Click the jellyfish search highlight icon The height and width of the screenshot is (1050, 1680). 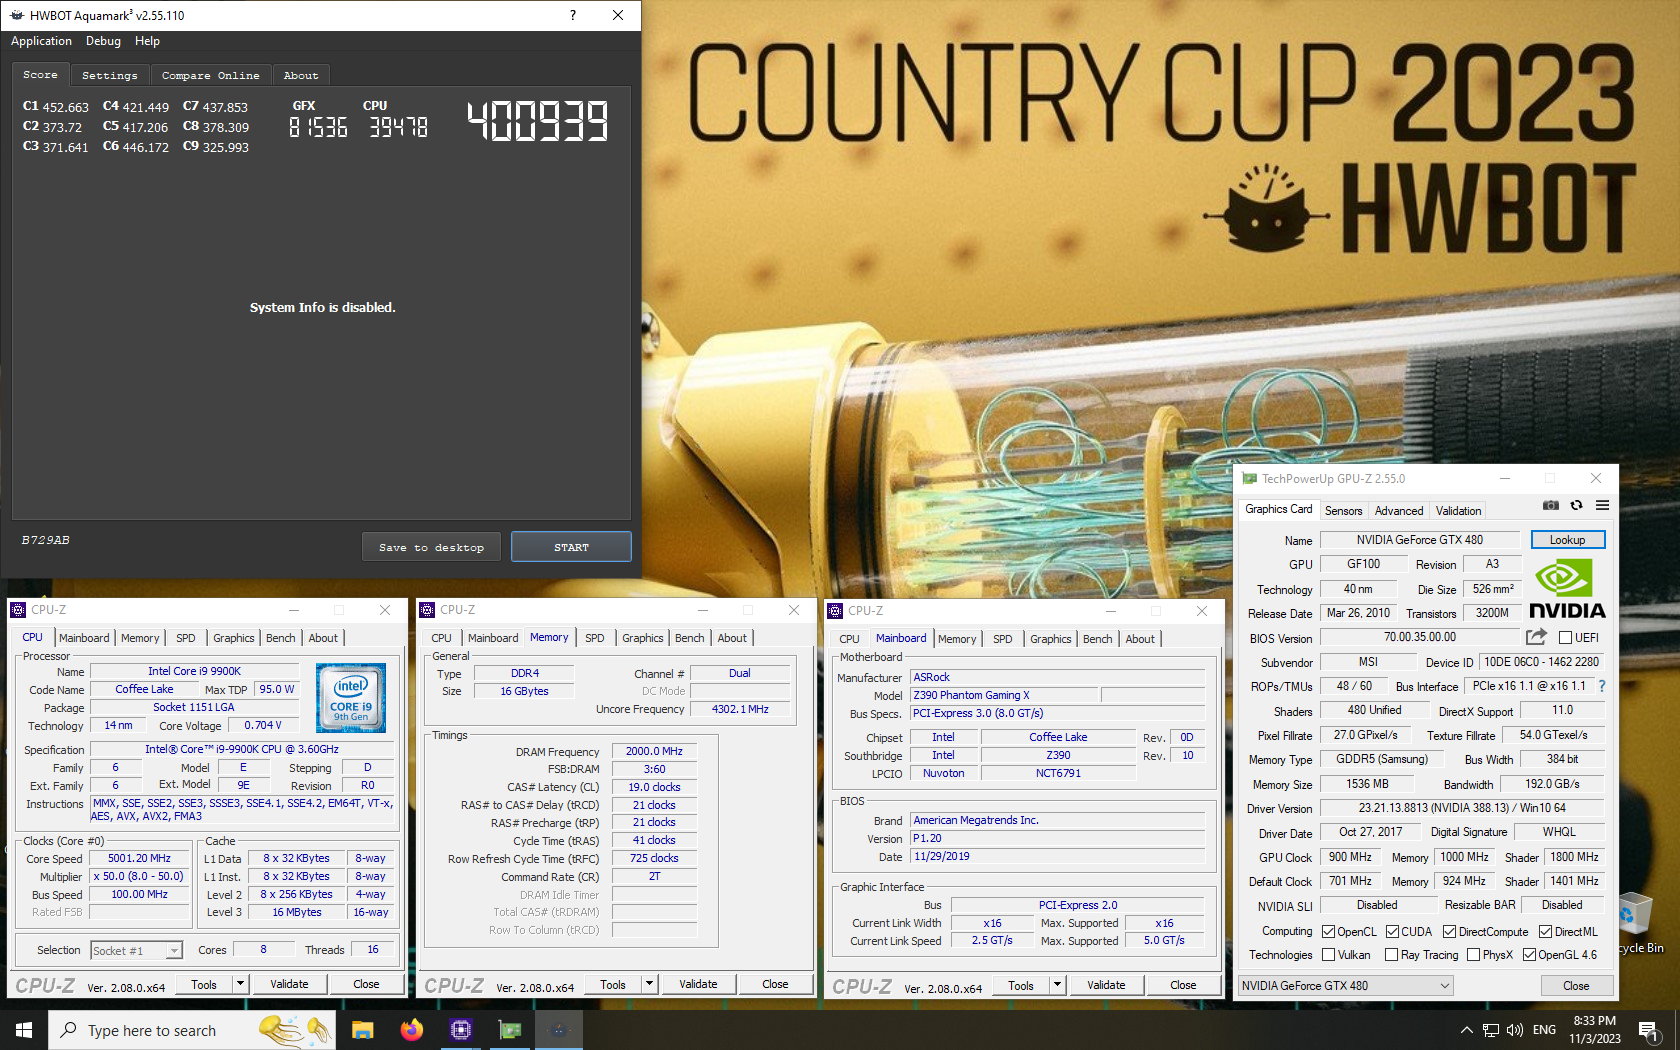(x=295, y=1030)
